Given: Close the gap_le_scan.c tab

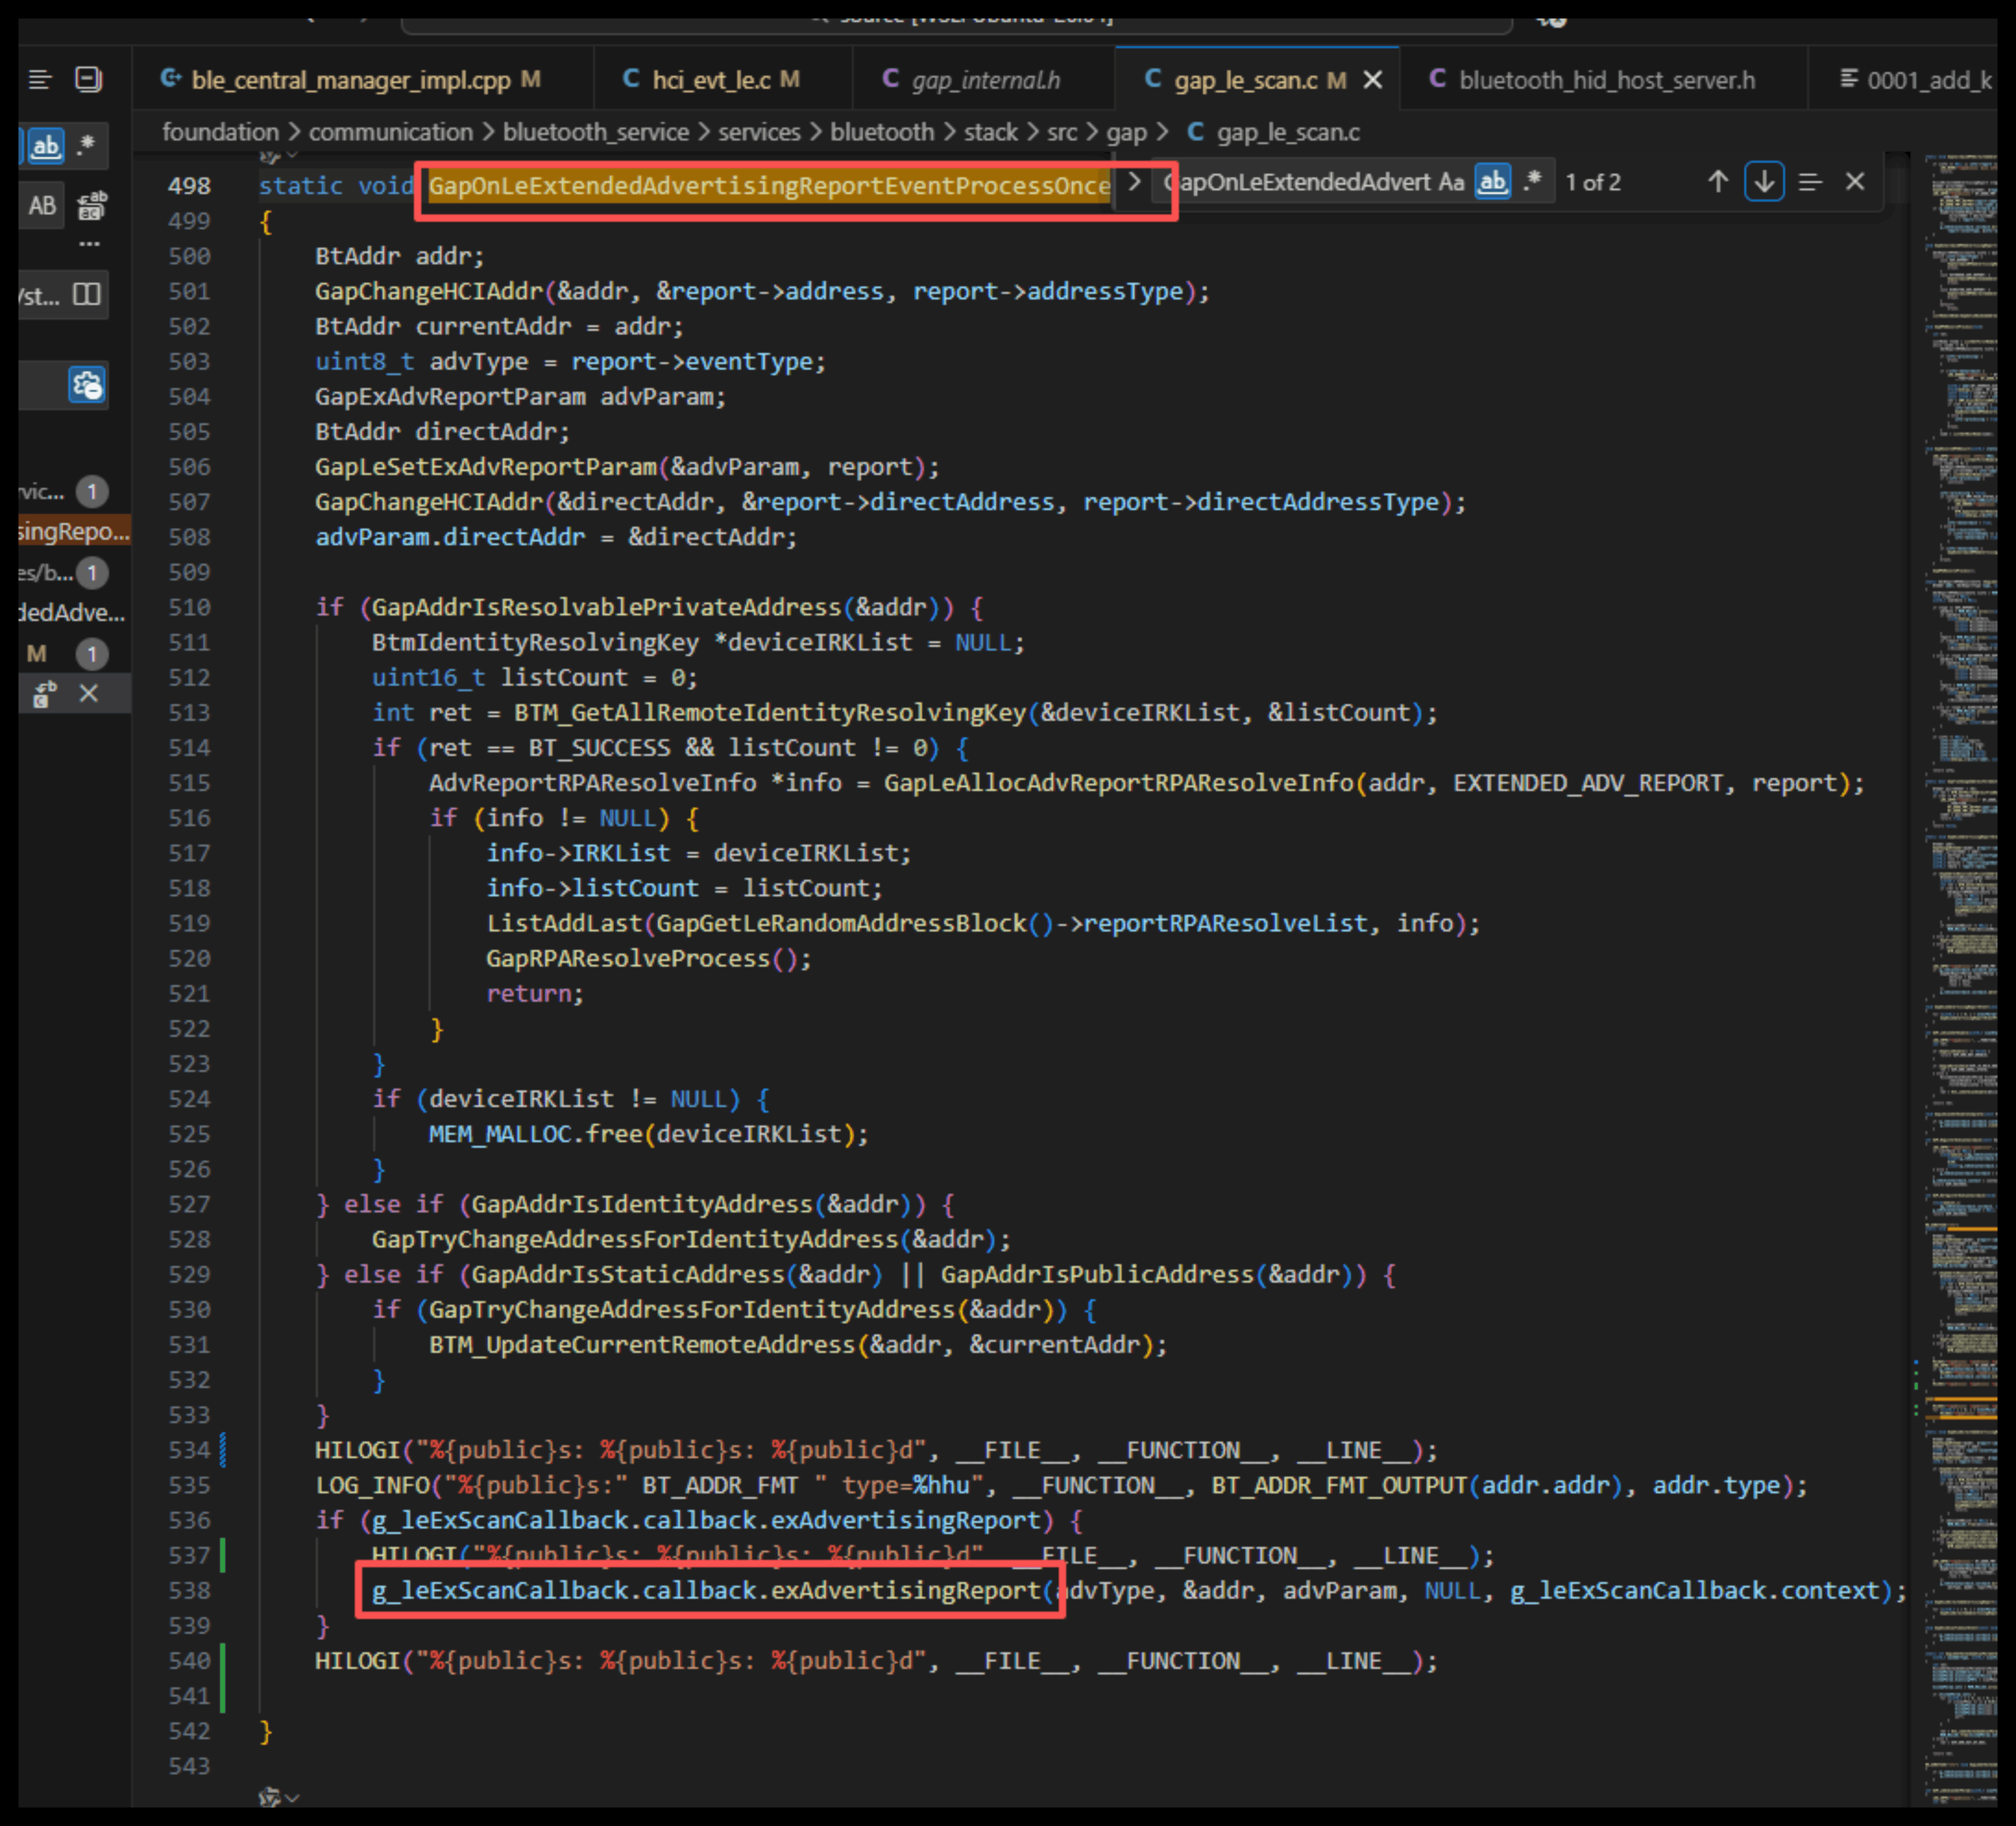Looking at the screenshot, I should pyautogui.click(x=1373, y=80).
